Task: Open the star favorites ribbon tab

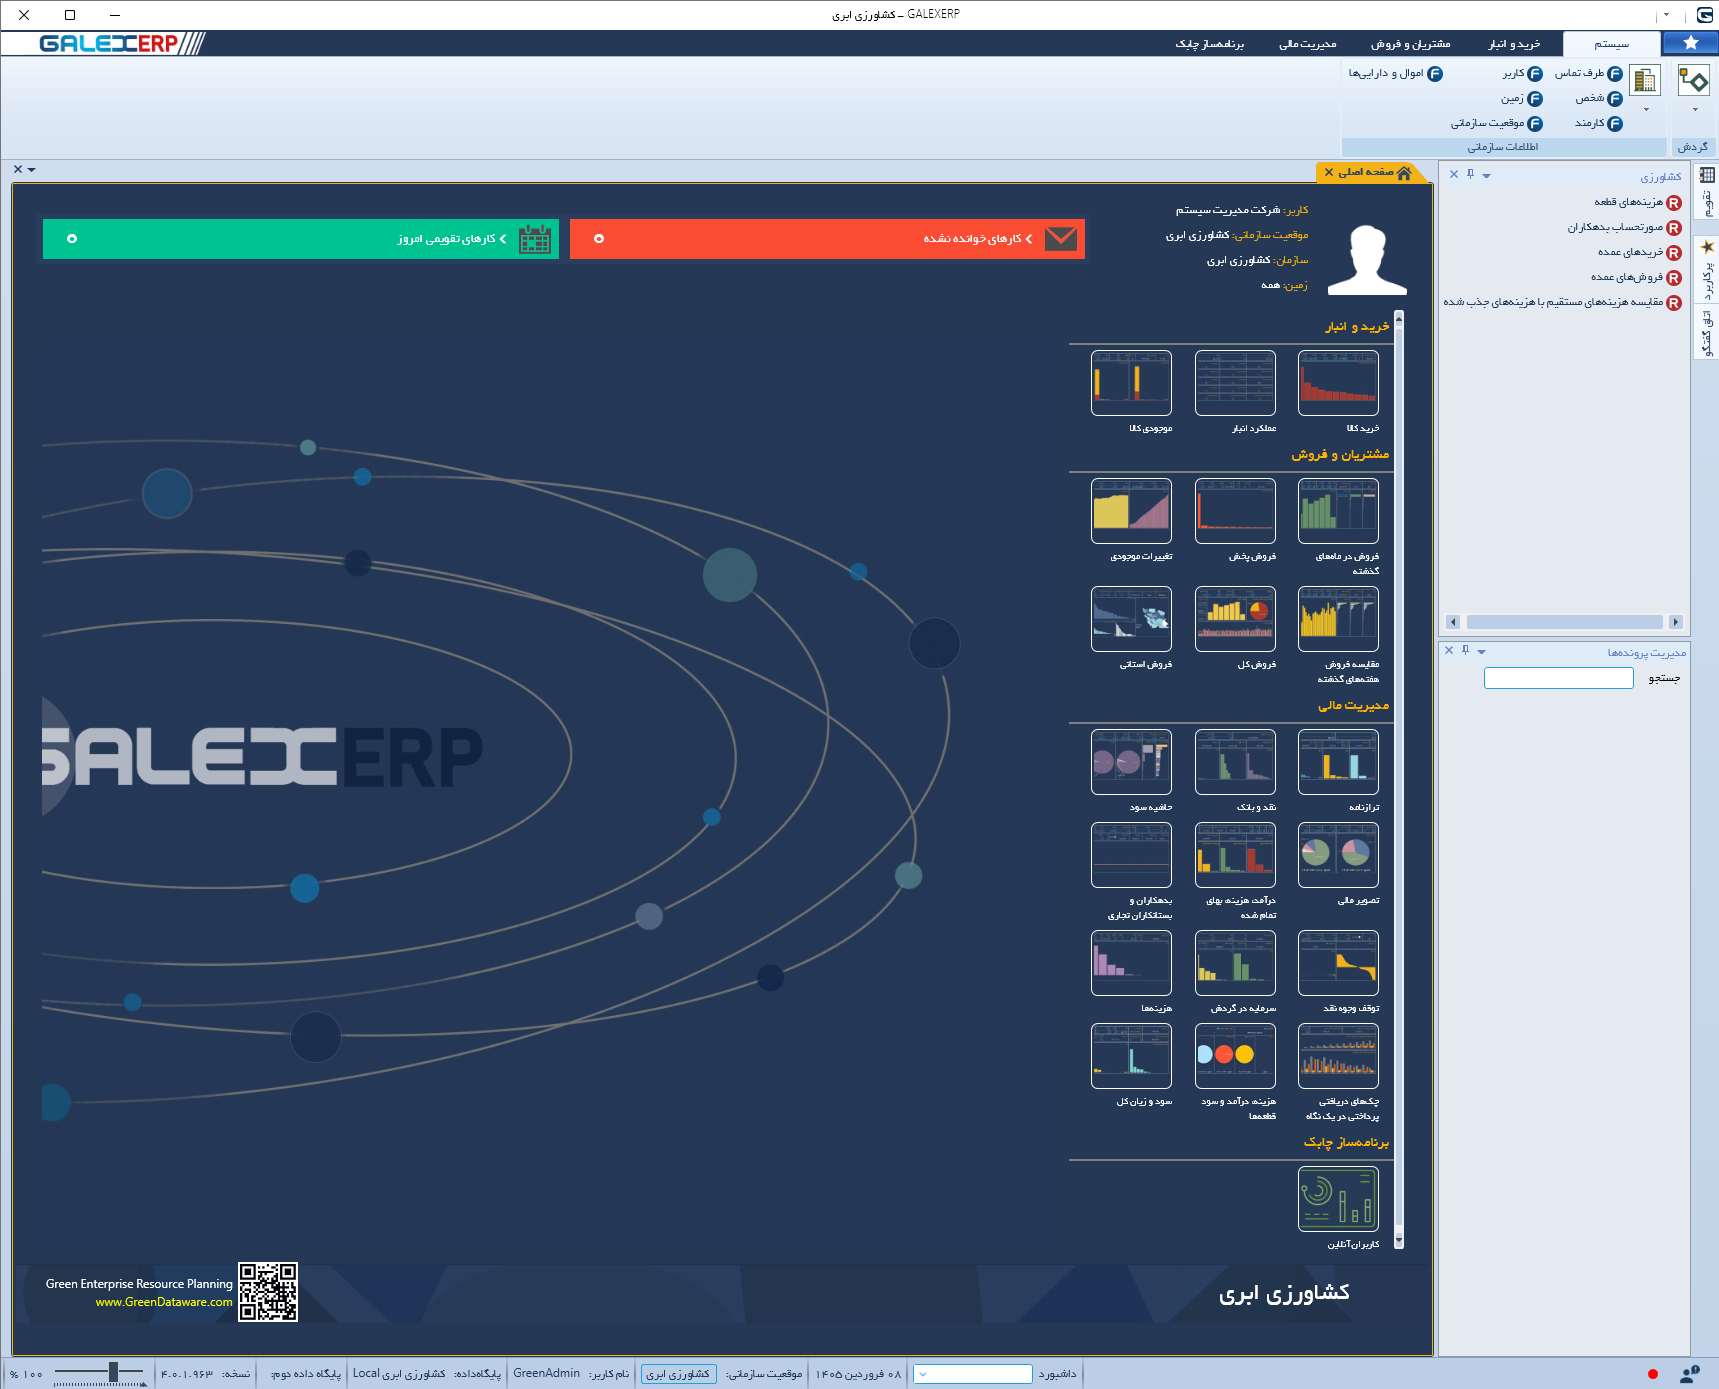Action: click(x=1691, y=43)
